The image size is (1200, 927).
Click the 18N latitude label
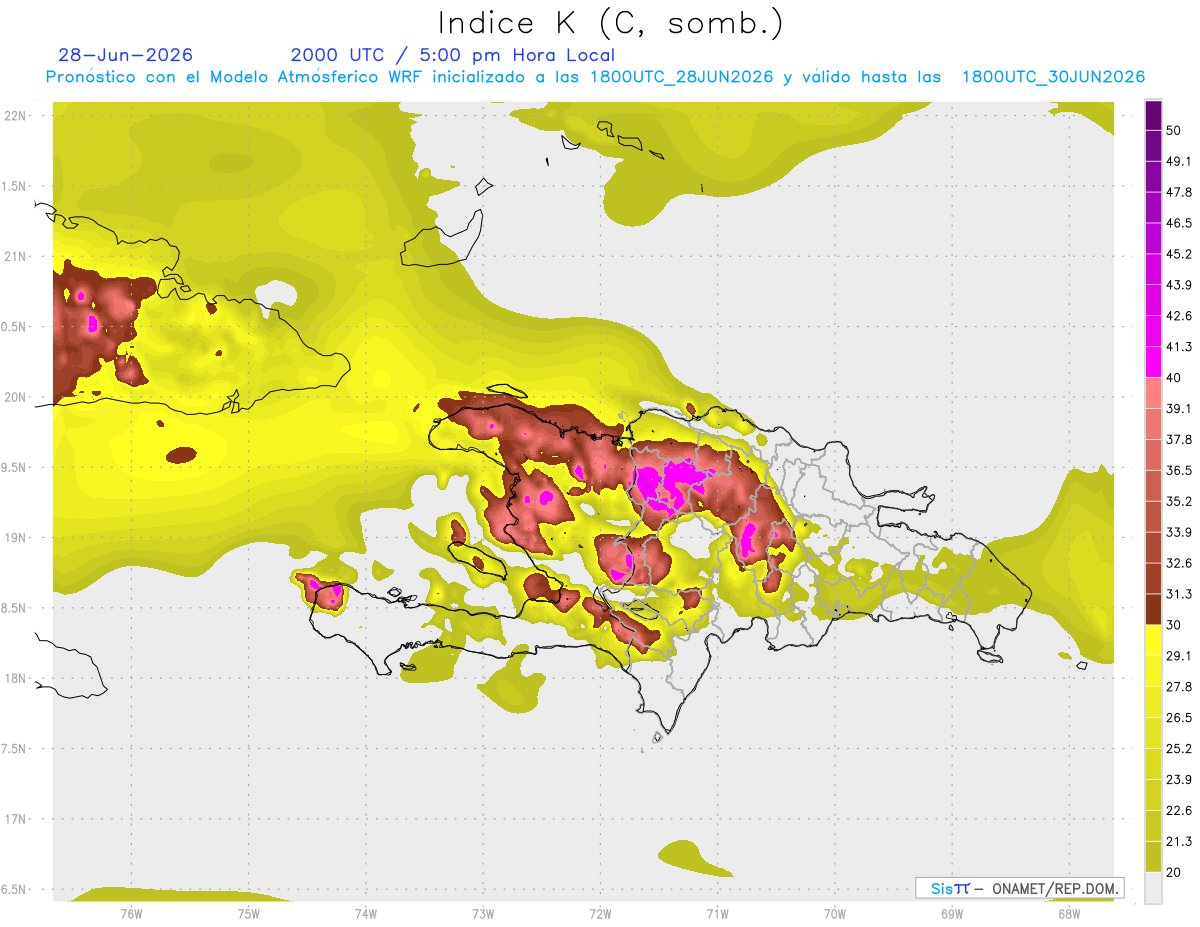point(16,679)
